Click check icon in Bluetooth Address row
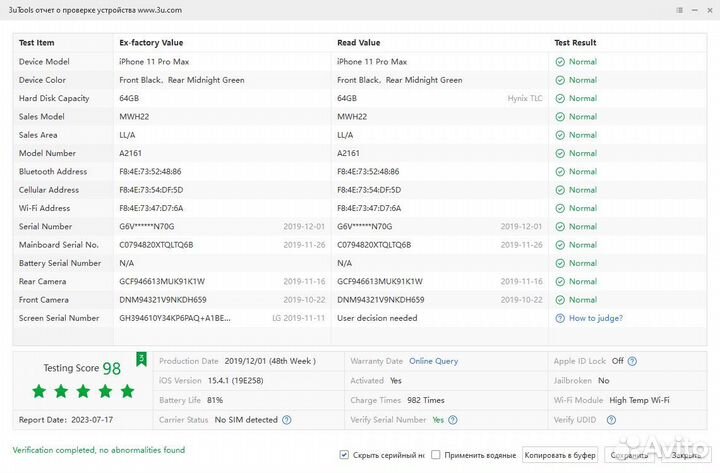720x473 pixels. (560, 172)
